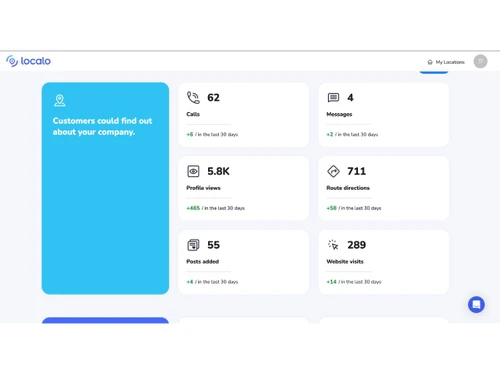The image size is (500, 375).
Task: Open the user avatar menu
Action: pyautogui.click(x=480, y=61)
